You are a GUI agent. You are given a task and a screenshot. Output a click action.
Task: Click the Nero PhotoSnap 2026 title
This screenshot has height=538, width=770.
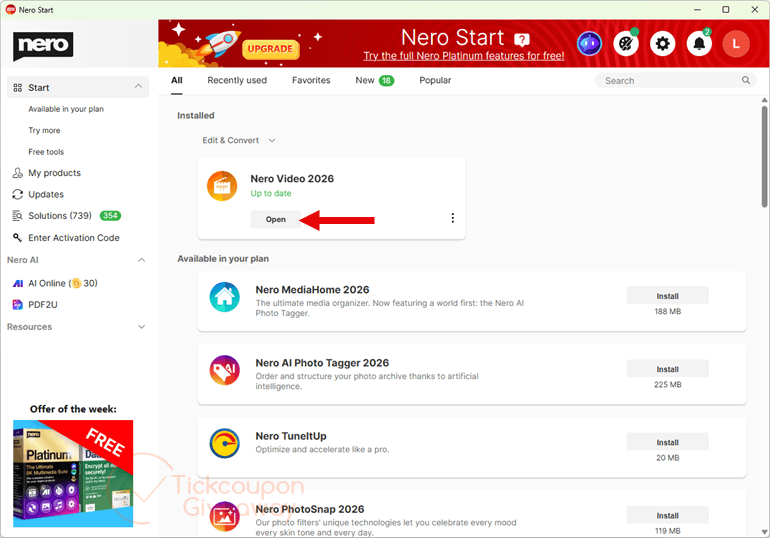310,509
